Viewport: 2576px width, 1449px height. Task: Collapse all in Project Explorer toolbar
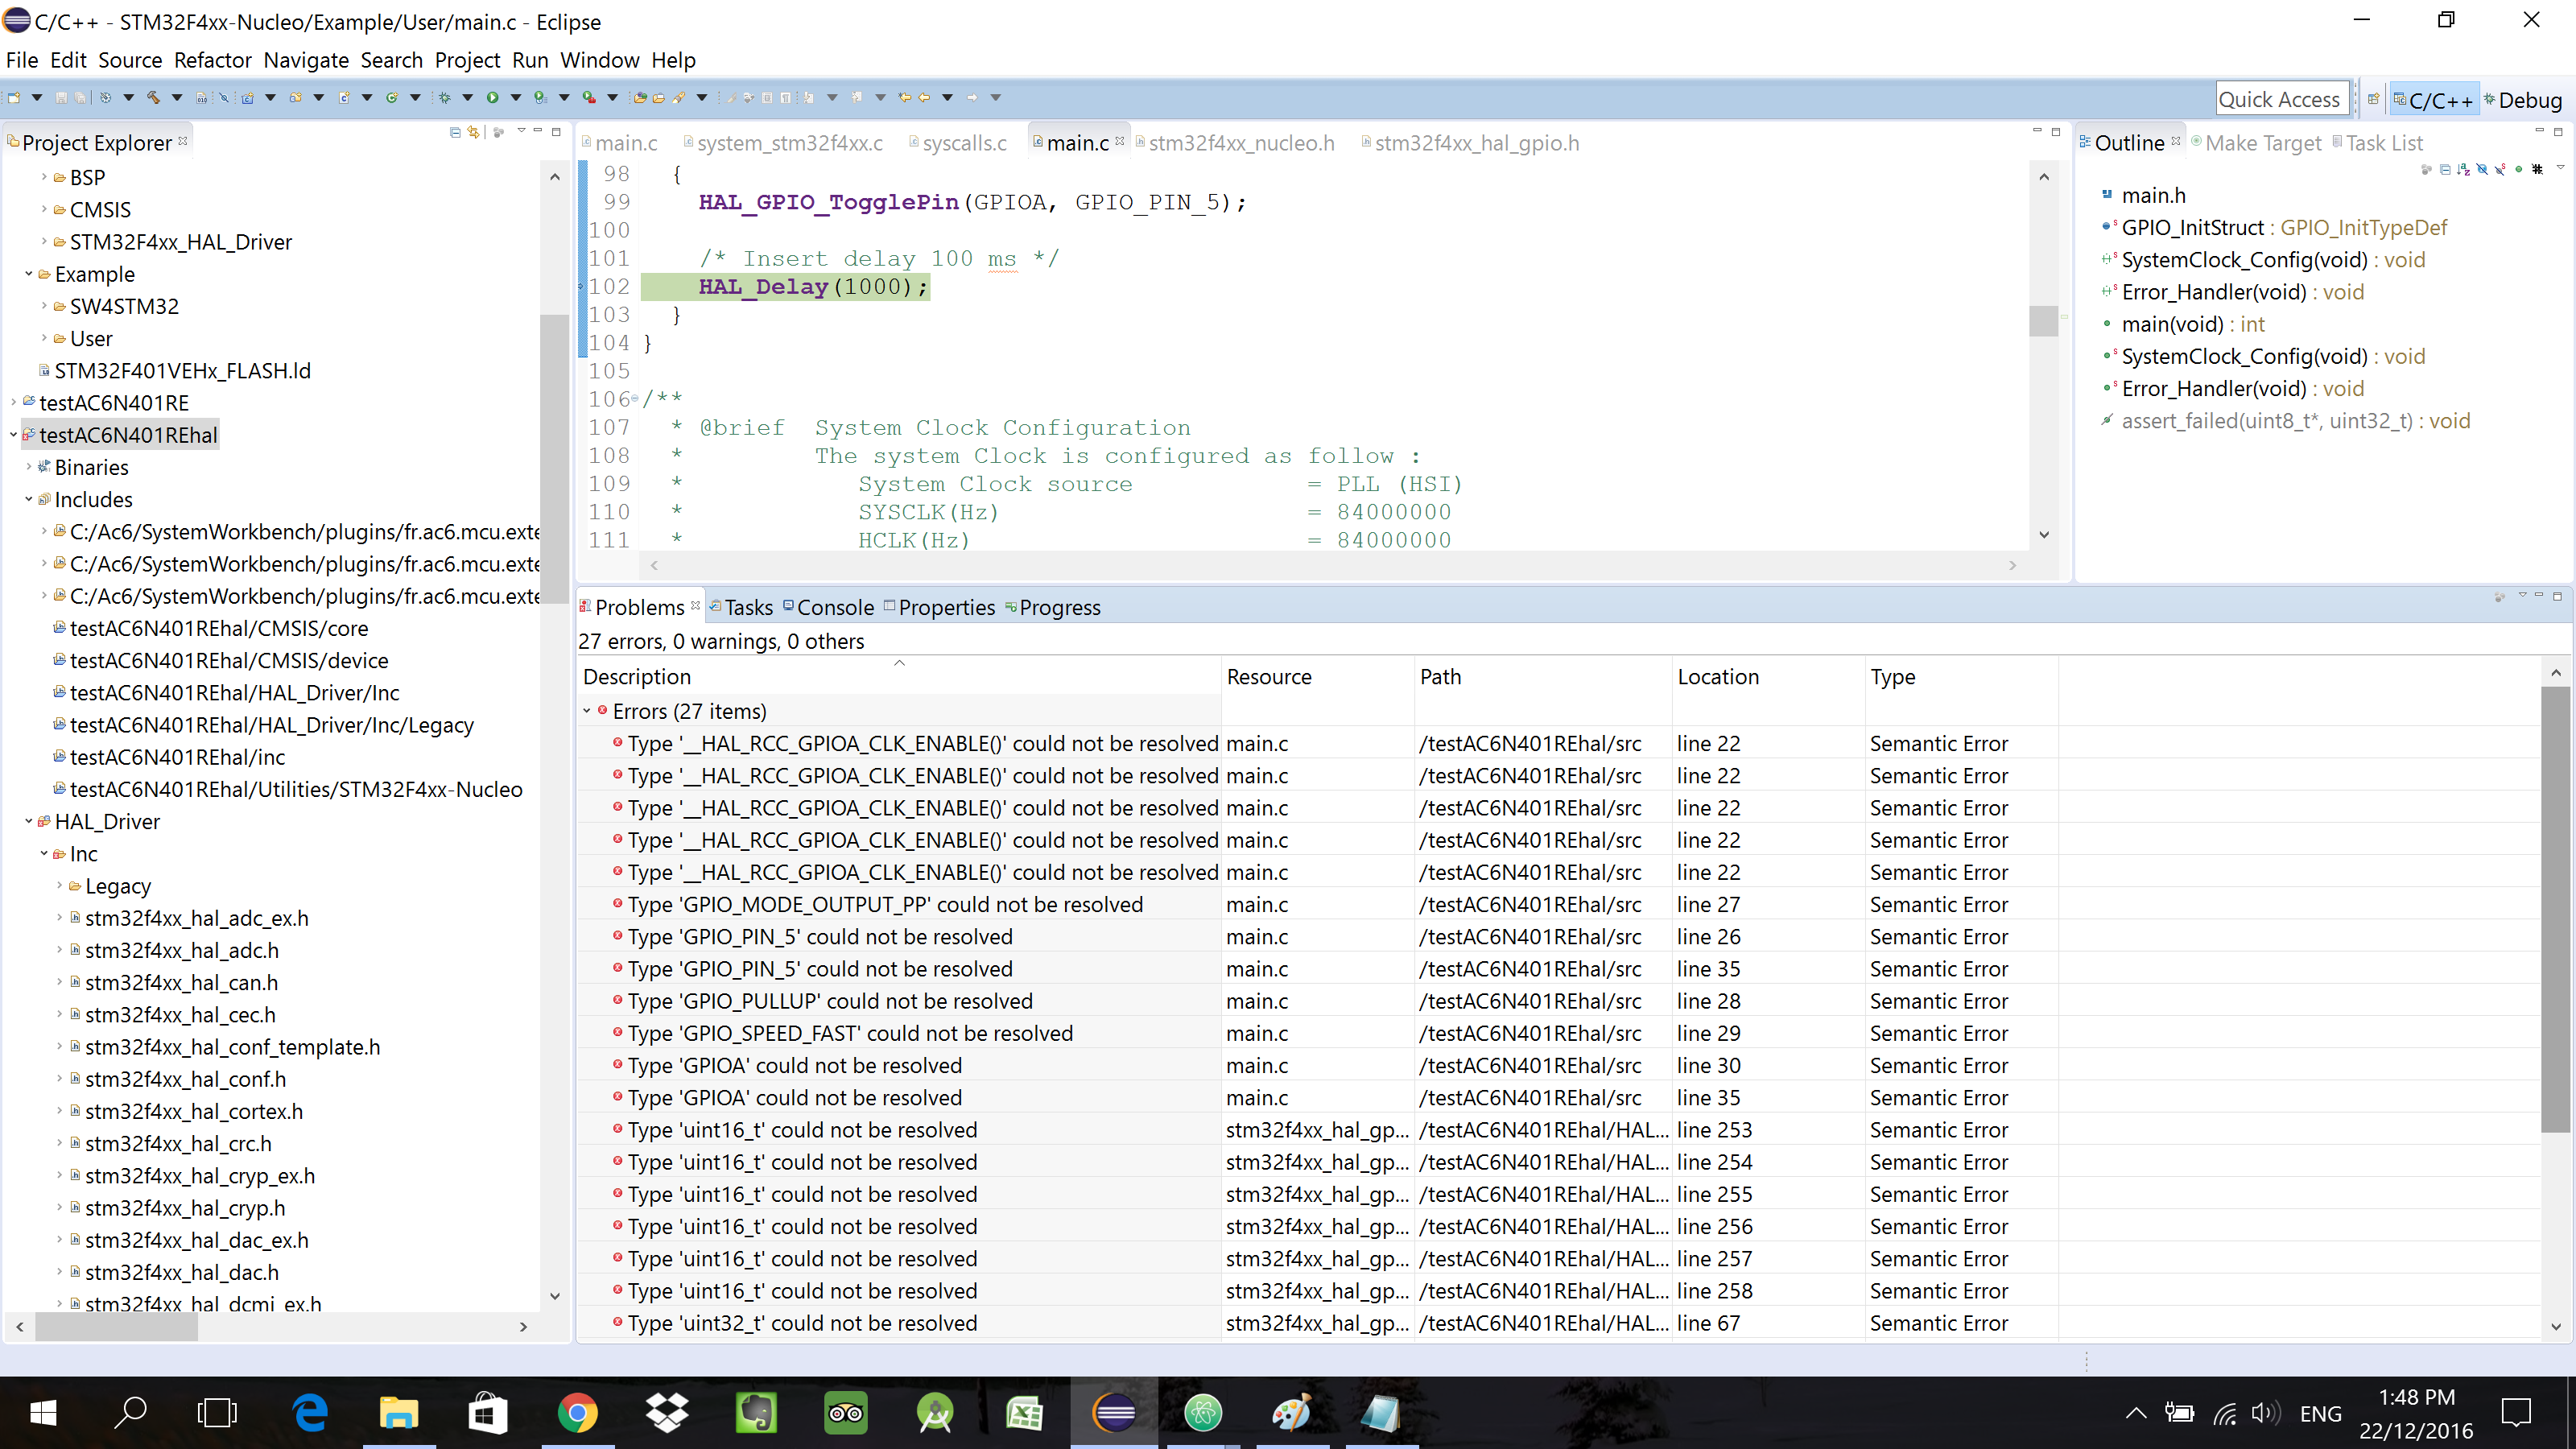click(455, 132)
